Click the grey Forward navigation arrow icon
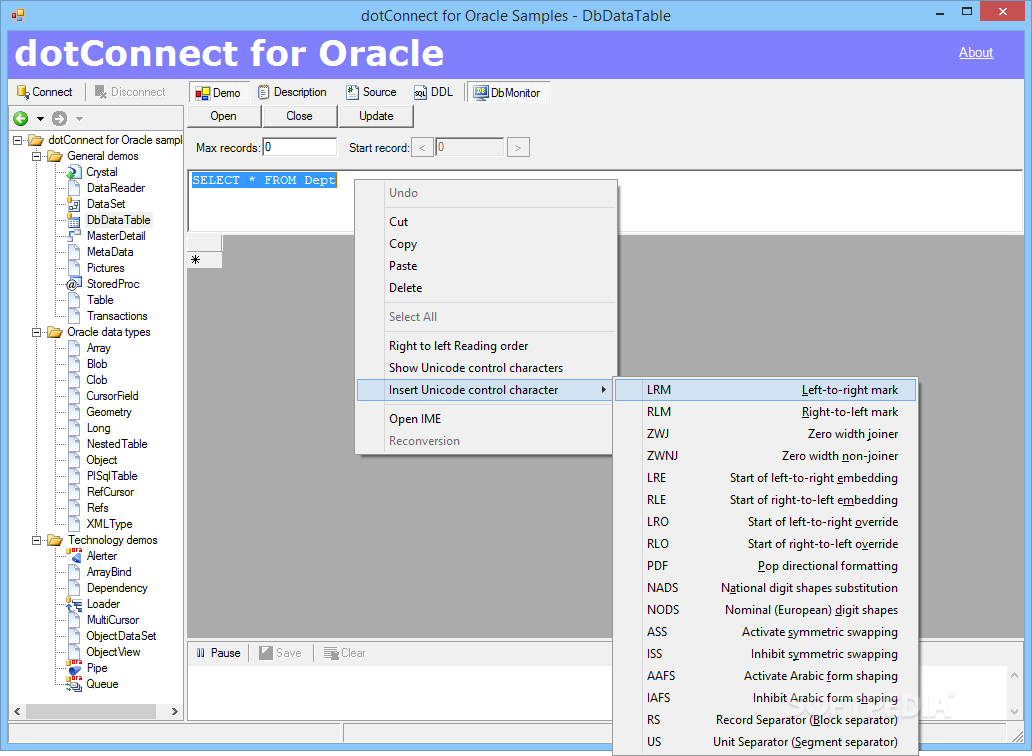The height and width of the screenshot is (756, 1032). click(59, 118)
